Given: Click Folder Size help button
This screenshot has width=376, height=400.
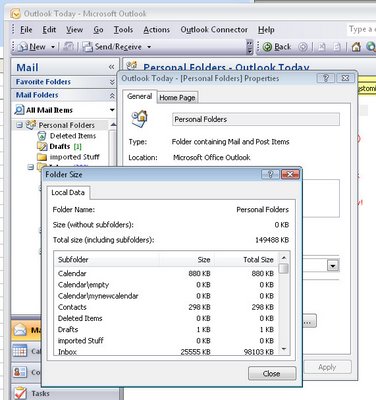Looking at the screenshot, I should tap(270, 174).
